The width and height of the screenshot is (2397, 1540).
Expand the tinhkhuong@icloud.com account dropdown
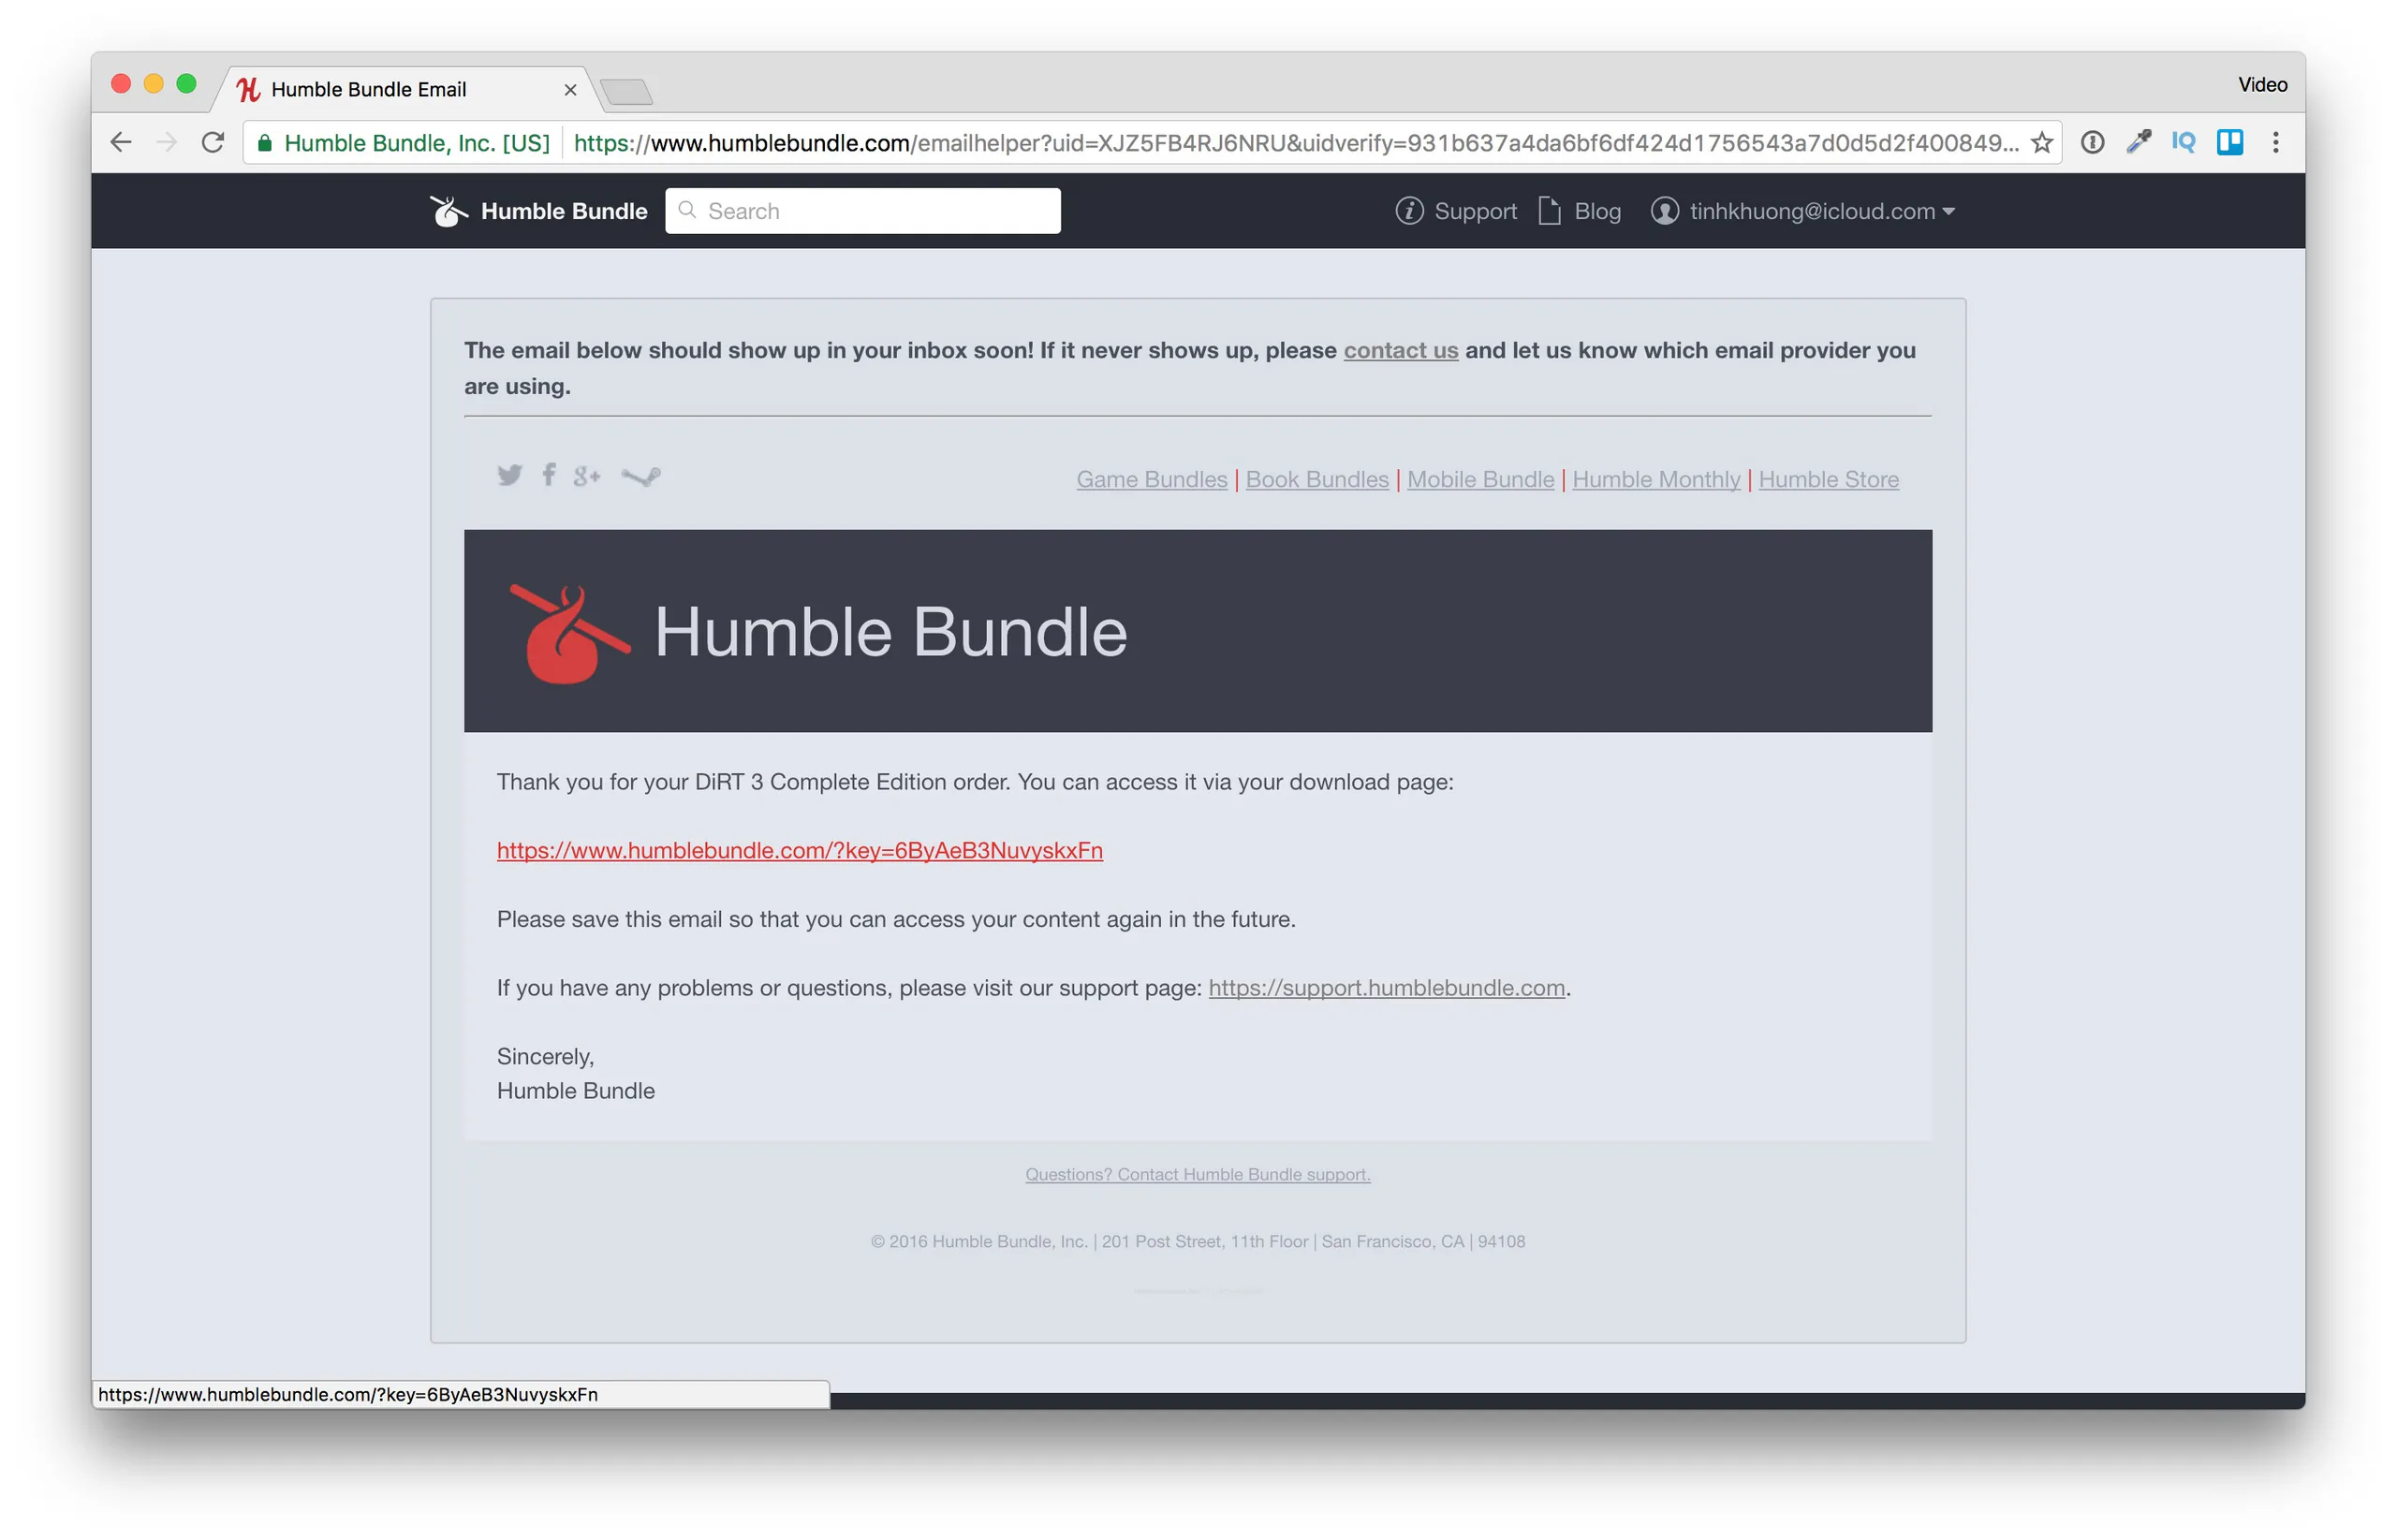(1802, 211)
